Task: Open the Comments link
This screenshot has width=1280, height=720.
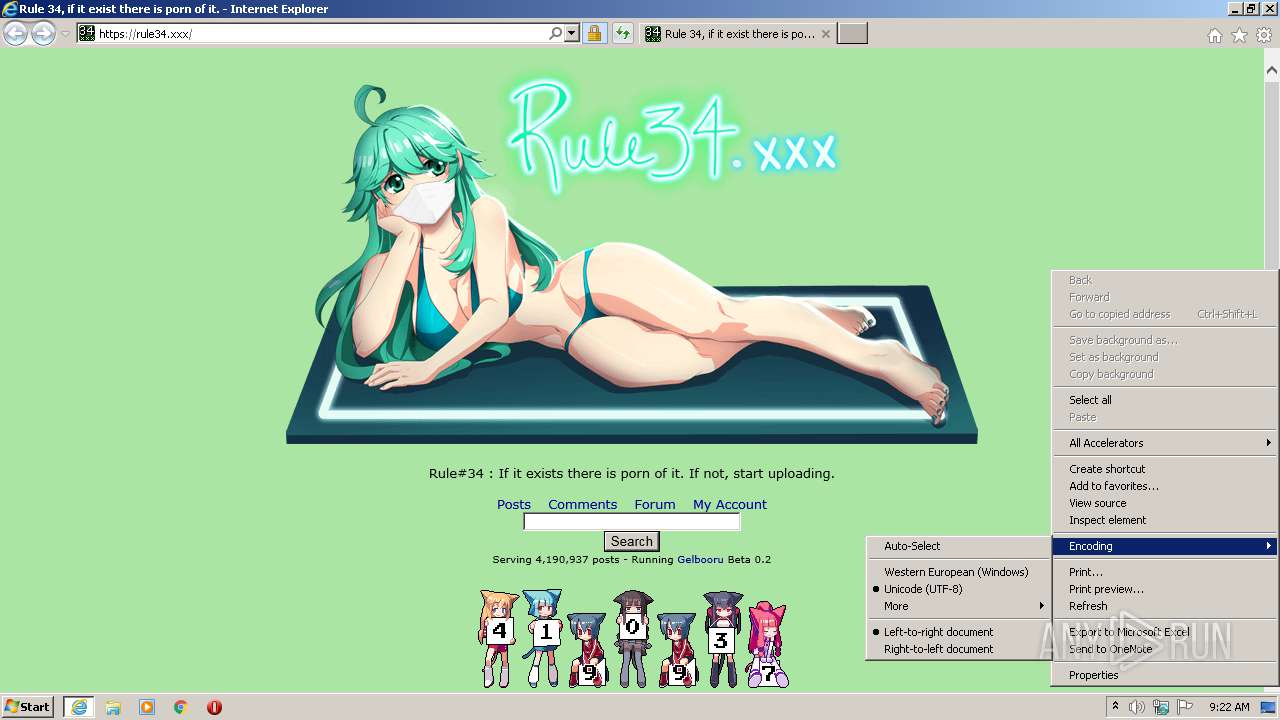Action: click(x=582, y=504)
